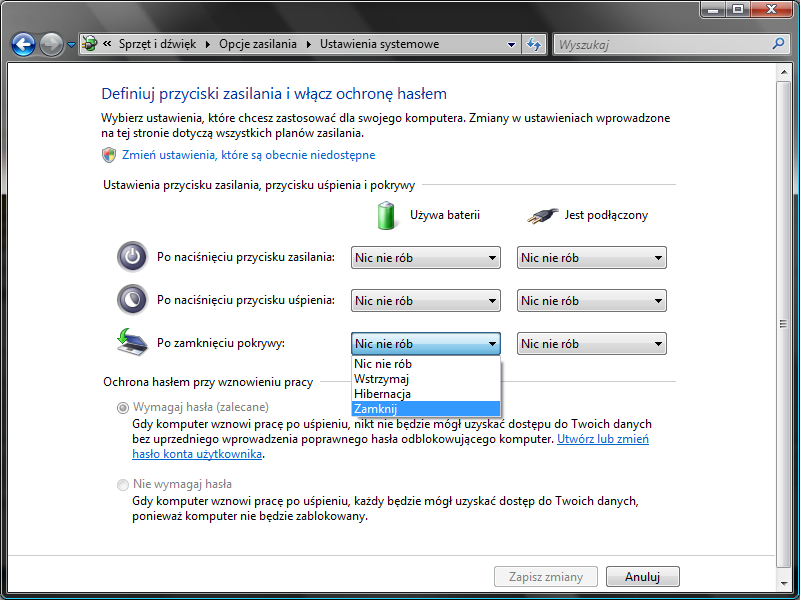Open the recent pages arrow beside the navigation buttons
The height and width of the screenshot is (600, 800).
click(x=71, y=45)
